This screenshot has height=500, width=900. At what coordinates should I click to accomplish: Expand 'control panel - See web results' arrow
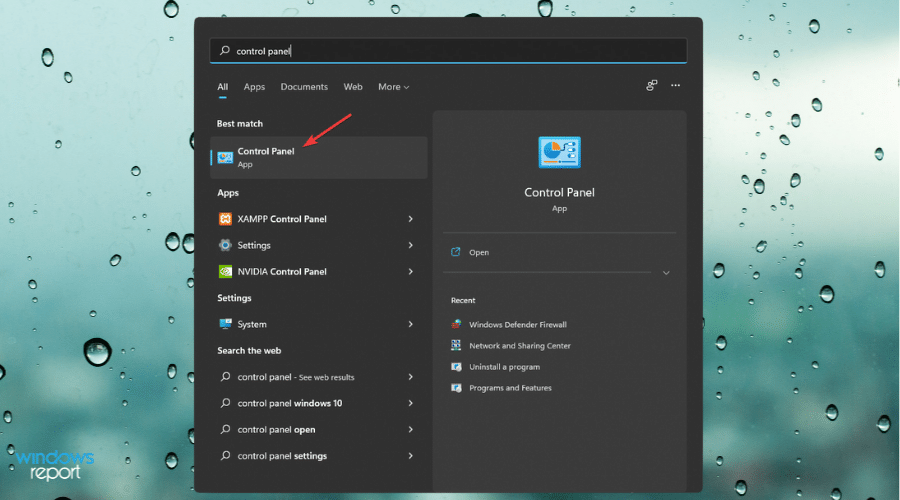(x=410, y=377)
